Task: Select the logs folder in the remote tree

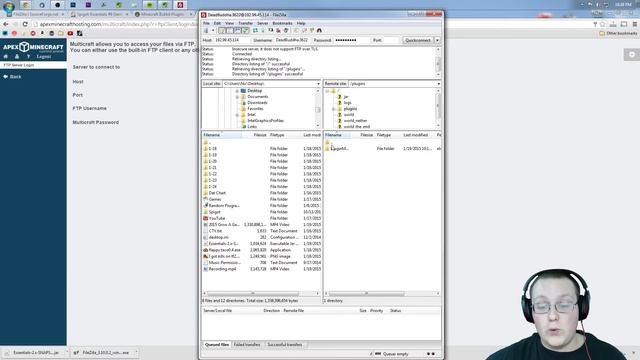Action: [347, 103]
